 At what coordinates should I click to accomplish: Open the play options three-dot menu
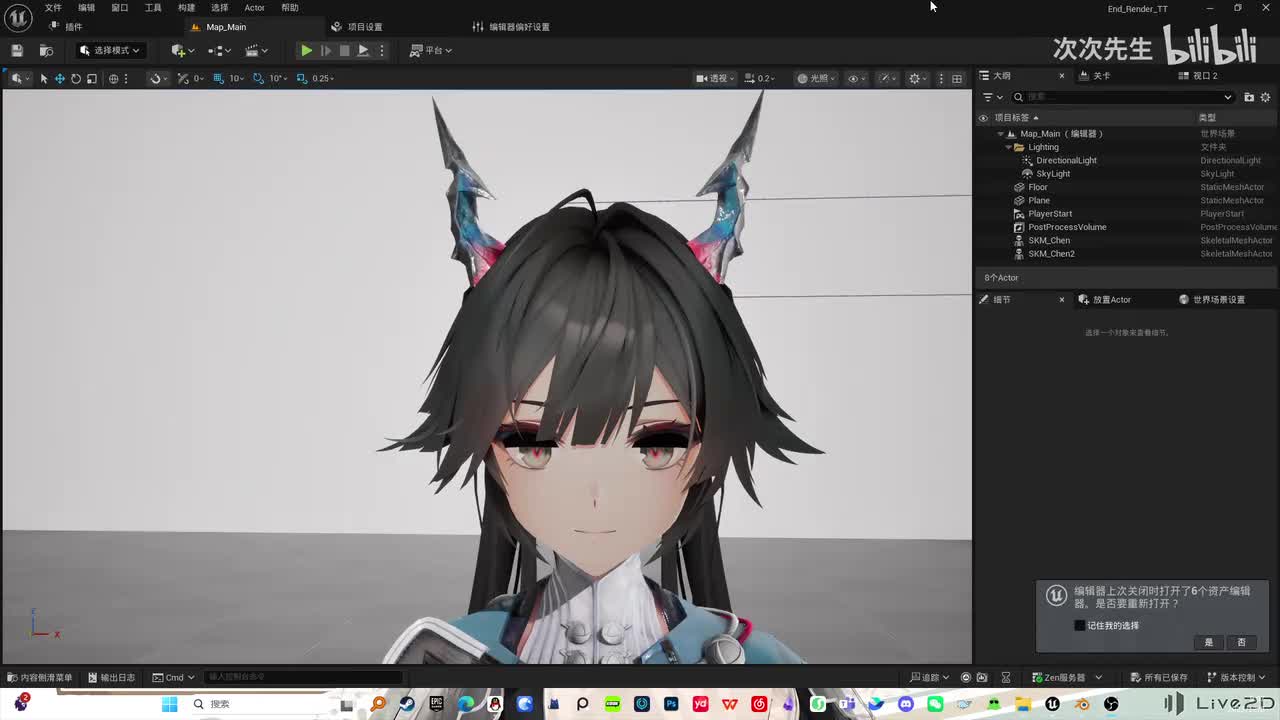tap(381, 50)
